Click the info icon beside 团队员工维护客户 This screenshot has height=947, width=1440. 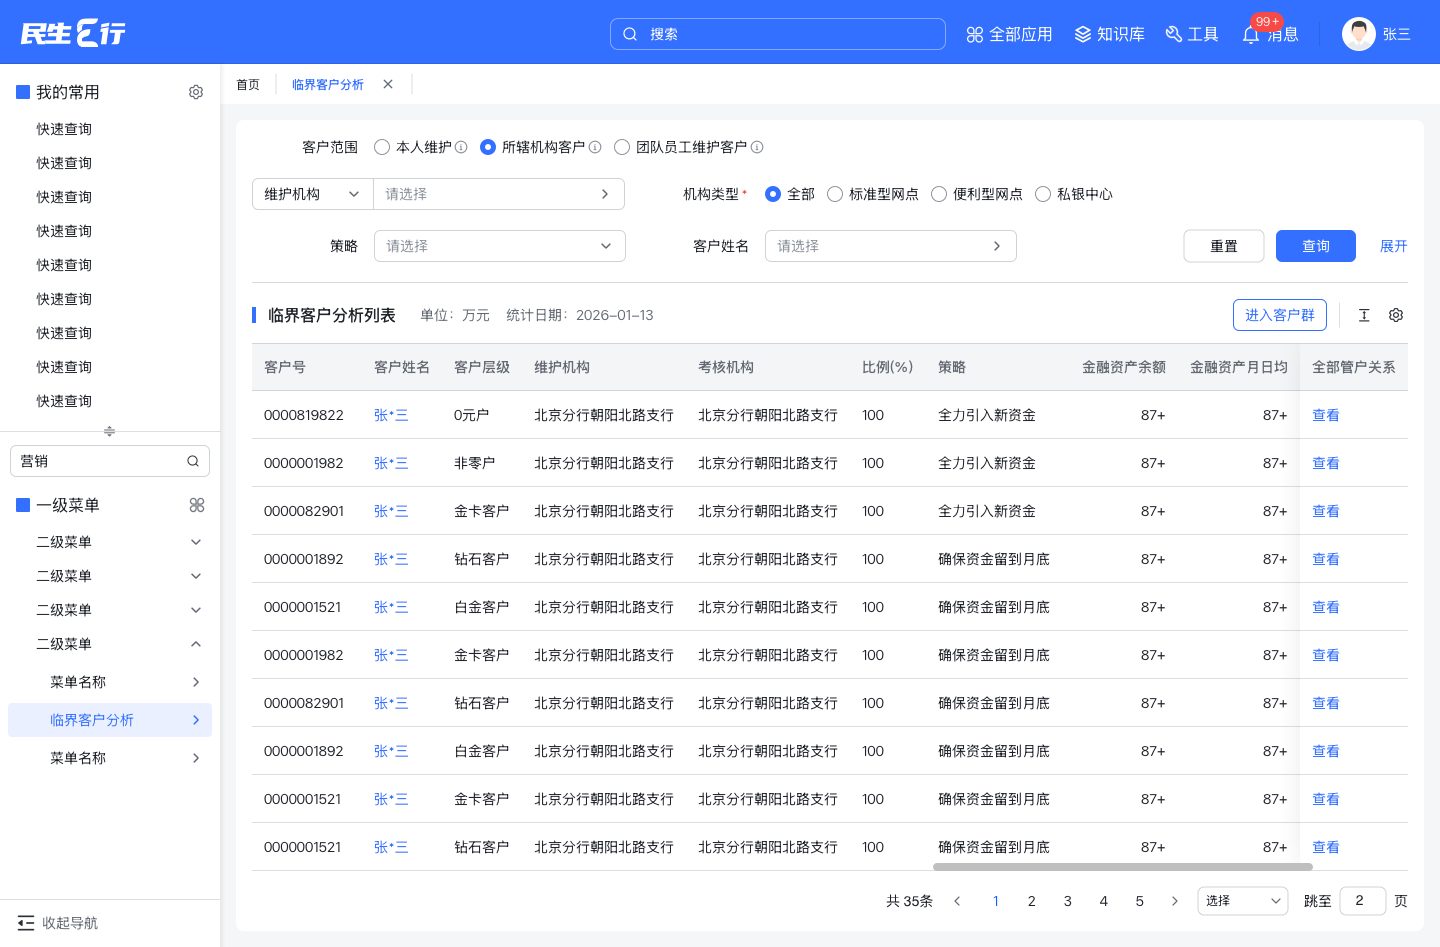pyautogui.click(x=757, y=147)
